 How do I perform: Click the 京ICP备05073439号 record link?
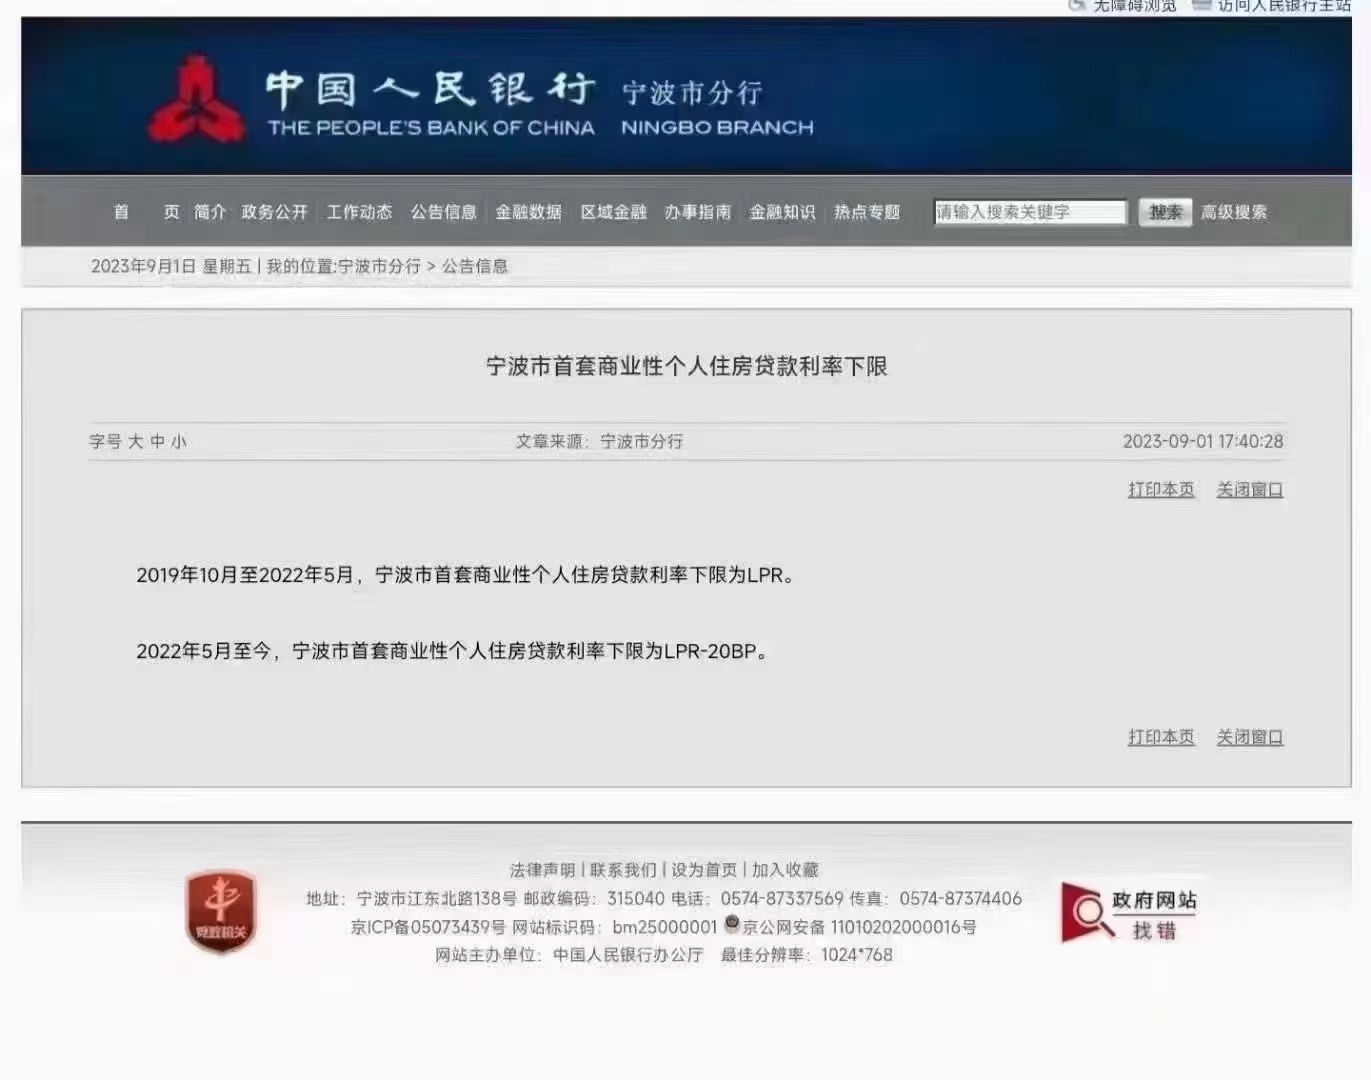(x=428, y=927)
